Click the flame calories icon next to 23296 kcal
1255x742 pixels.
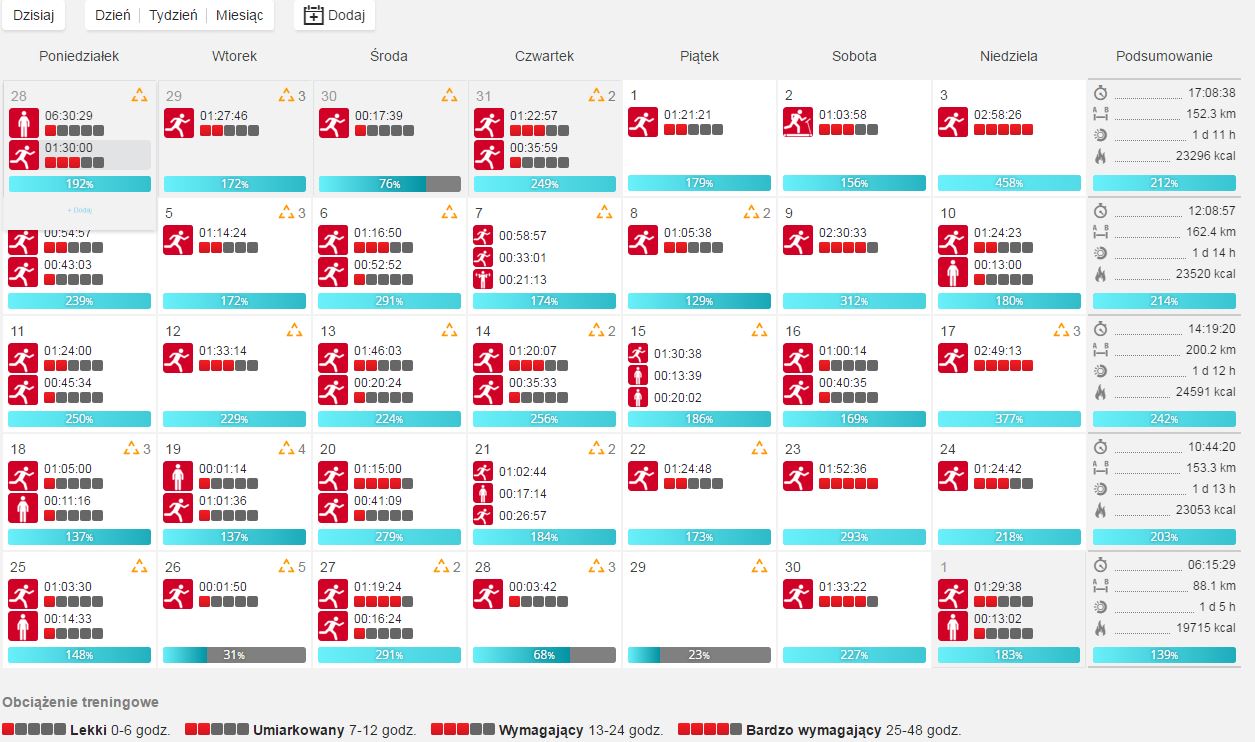(1100, 156)
